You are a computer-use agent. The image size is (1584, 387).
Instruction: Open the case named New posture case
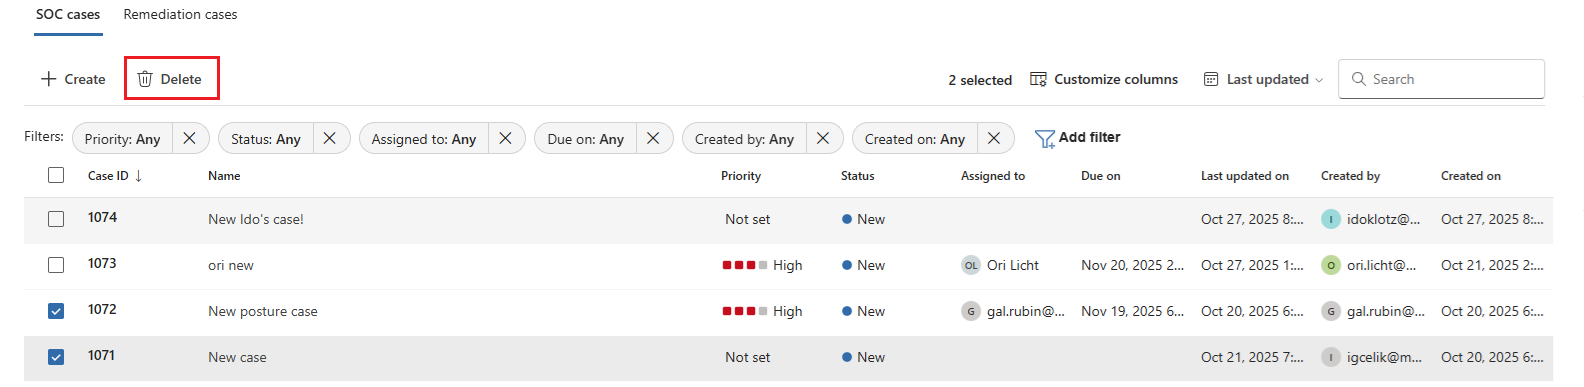(x=263, y=311)
